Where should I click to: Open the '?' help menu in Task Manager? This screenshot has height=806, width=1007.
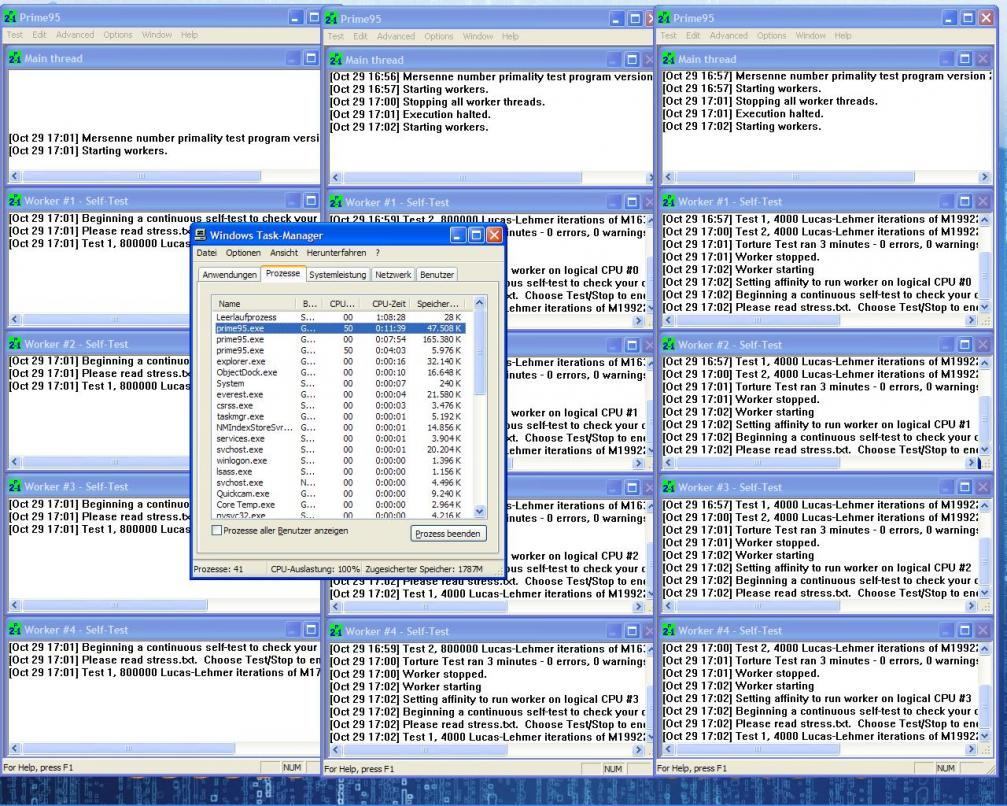coord(378,253)
